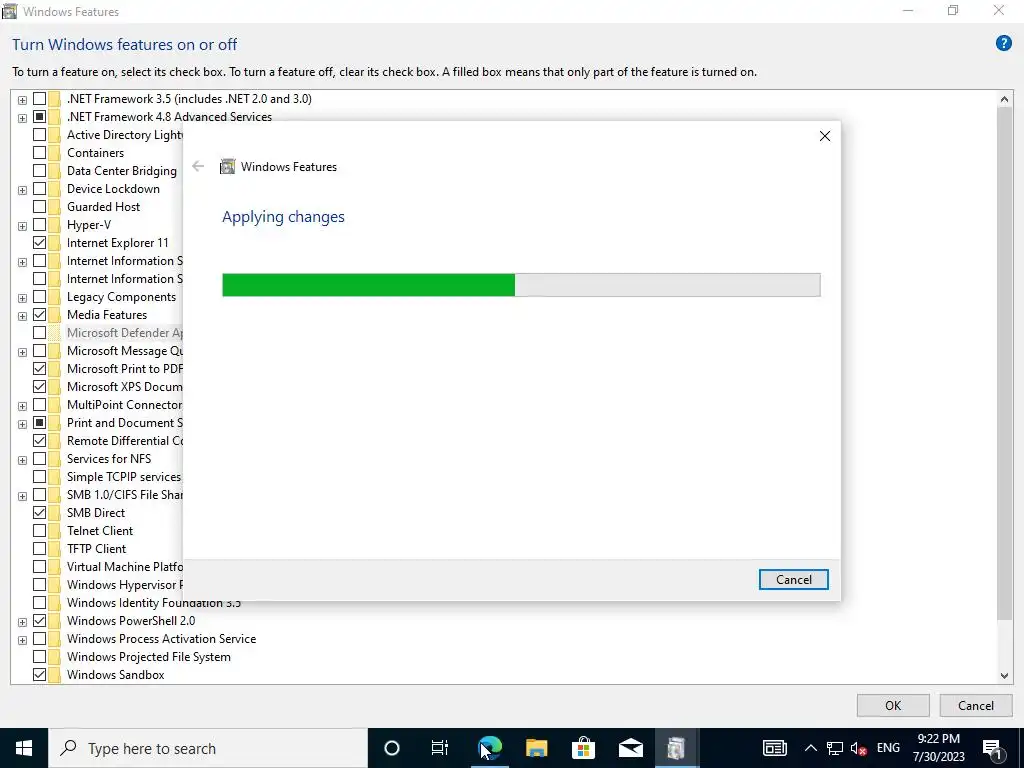The width and height of the screenshot is (1024, 768).
Task: Open the notification center icon
Action: (993, 749)
